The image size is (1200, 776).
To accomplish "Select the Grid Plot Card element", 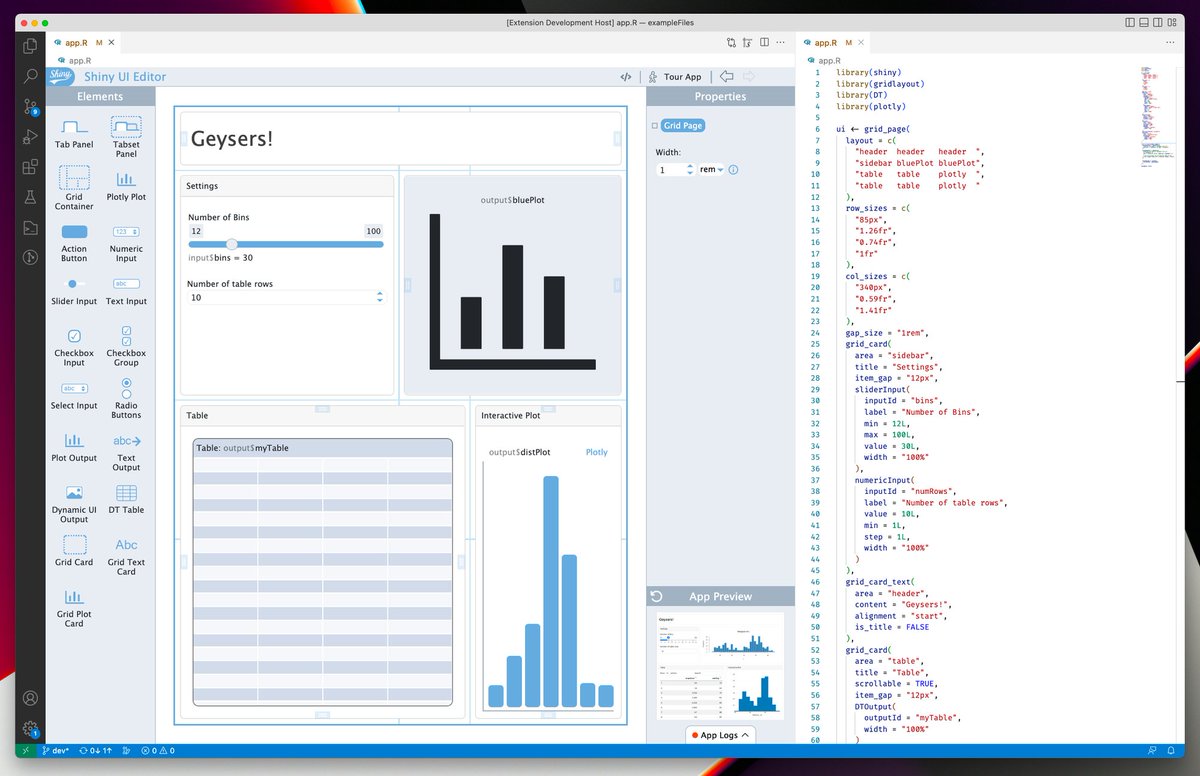I will point(74,607).
